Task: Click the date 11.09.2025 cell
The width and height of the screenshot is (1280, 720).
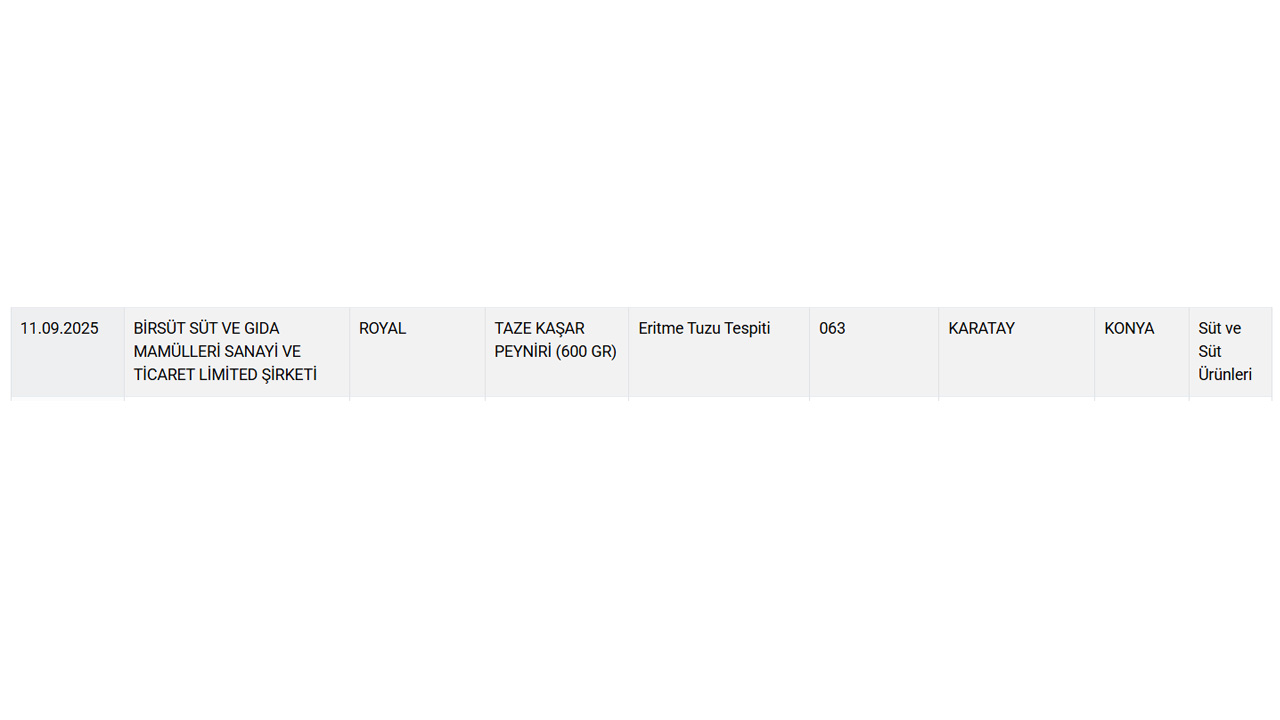Action: click(x=59, y=328)
